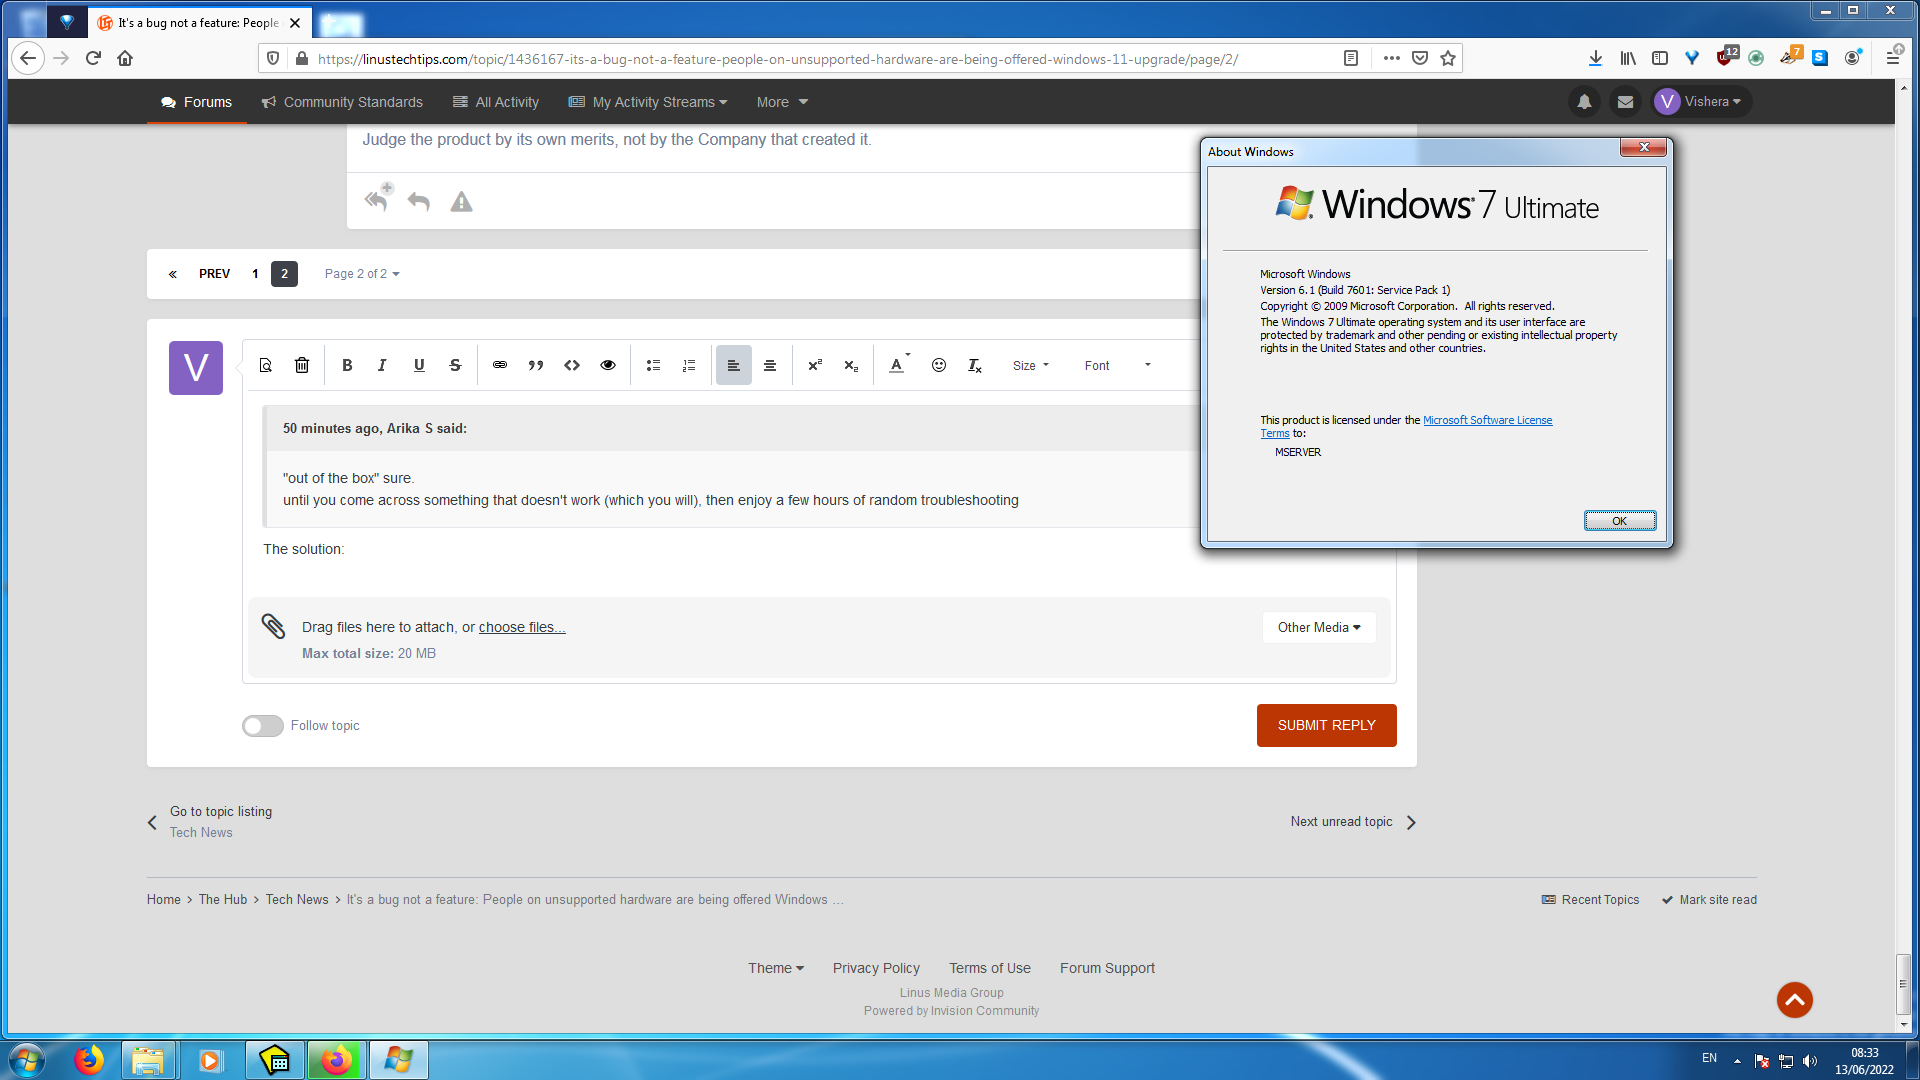Expand the Other Media dropdown
This screenshot has height=1080, width=1920.
1319,626
